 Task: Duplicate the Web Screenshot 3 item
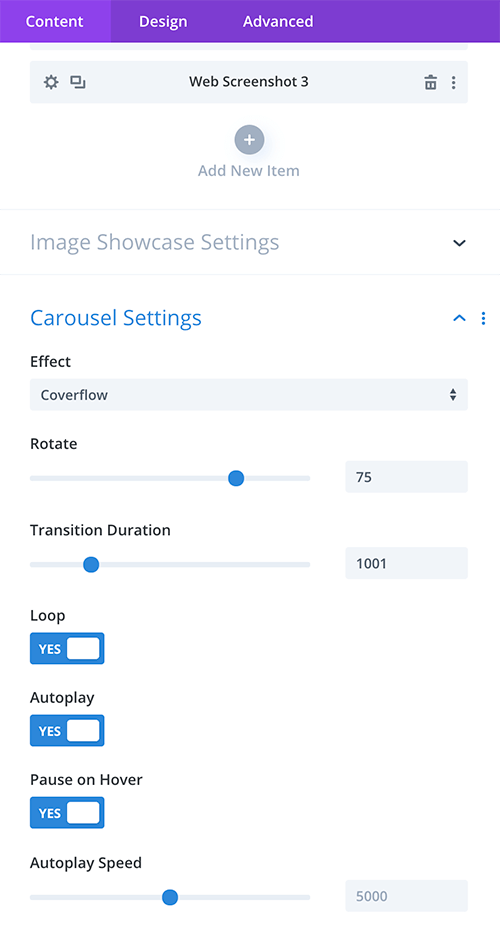(78, 82)
